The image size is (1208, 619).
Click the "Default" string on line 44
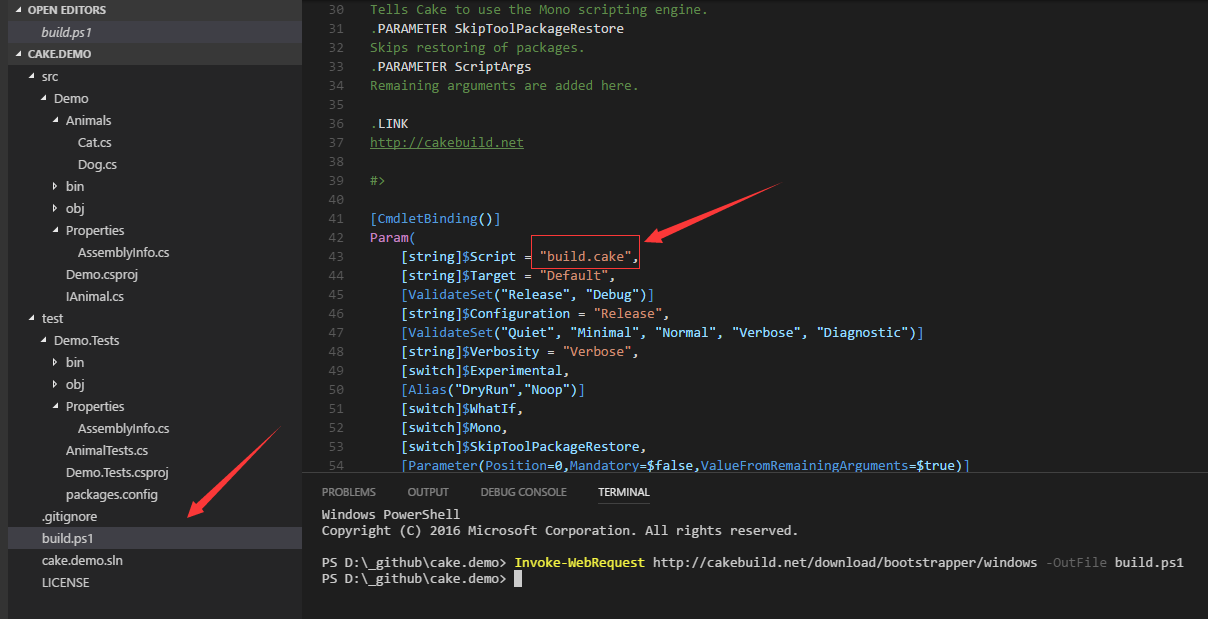[573, 276]
